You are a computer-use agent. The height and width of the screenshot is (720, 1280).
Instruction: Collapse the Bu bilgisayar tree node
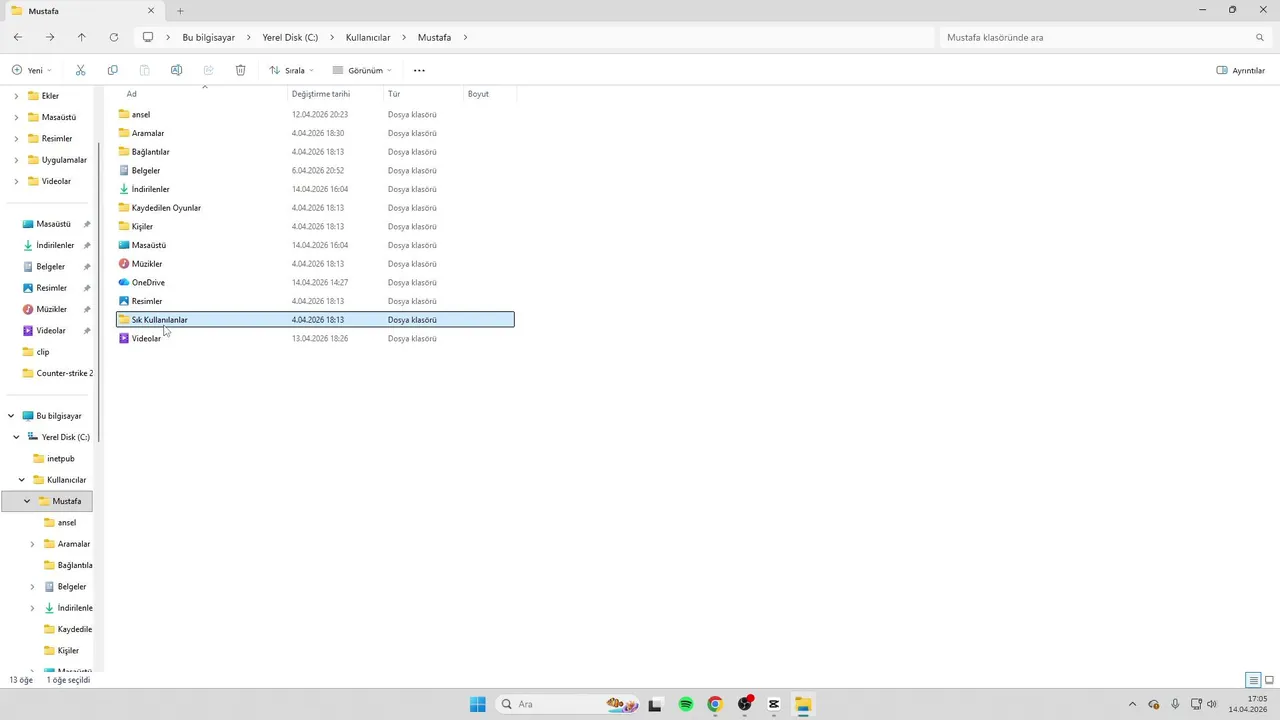click(11, 416)
